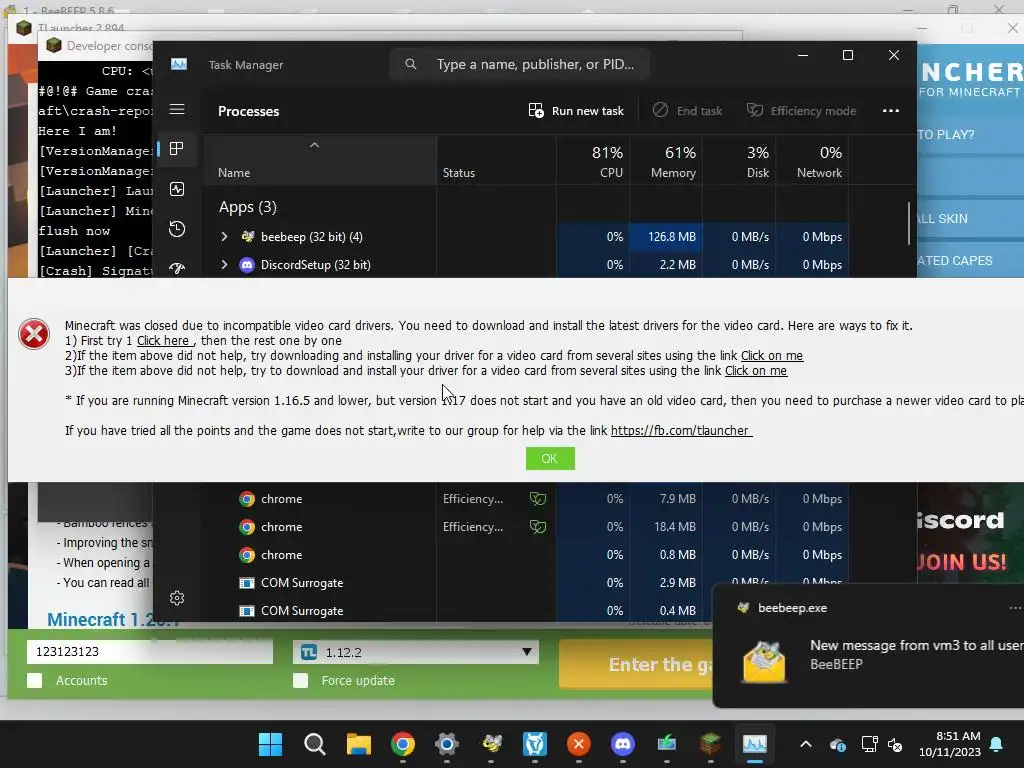Select chrome process using 7.9 MB
The height and width of the screenshot is (768, 1024).
click(526, 499)
